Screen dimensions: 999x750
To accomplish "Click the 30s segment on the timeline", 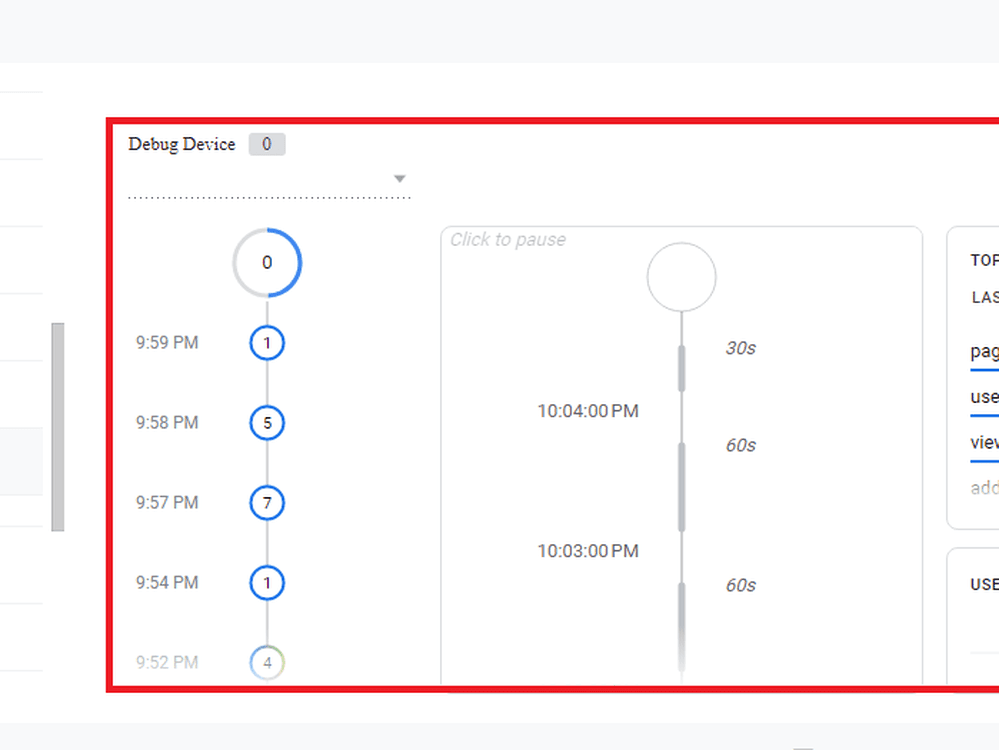I will coord(682,368).
